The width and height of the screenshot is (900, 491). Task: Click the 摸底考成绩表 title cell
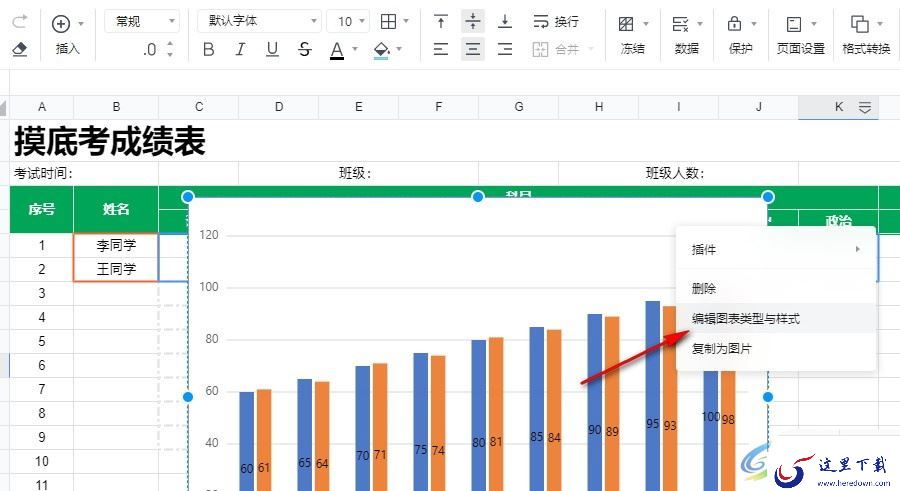click(109, 141)
